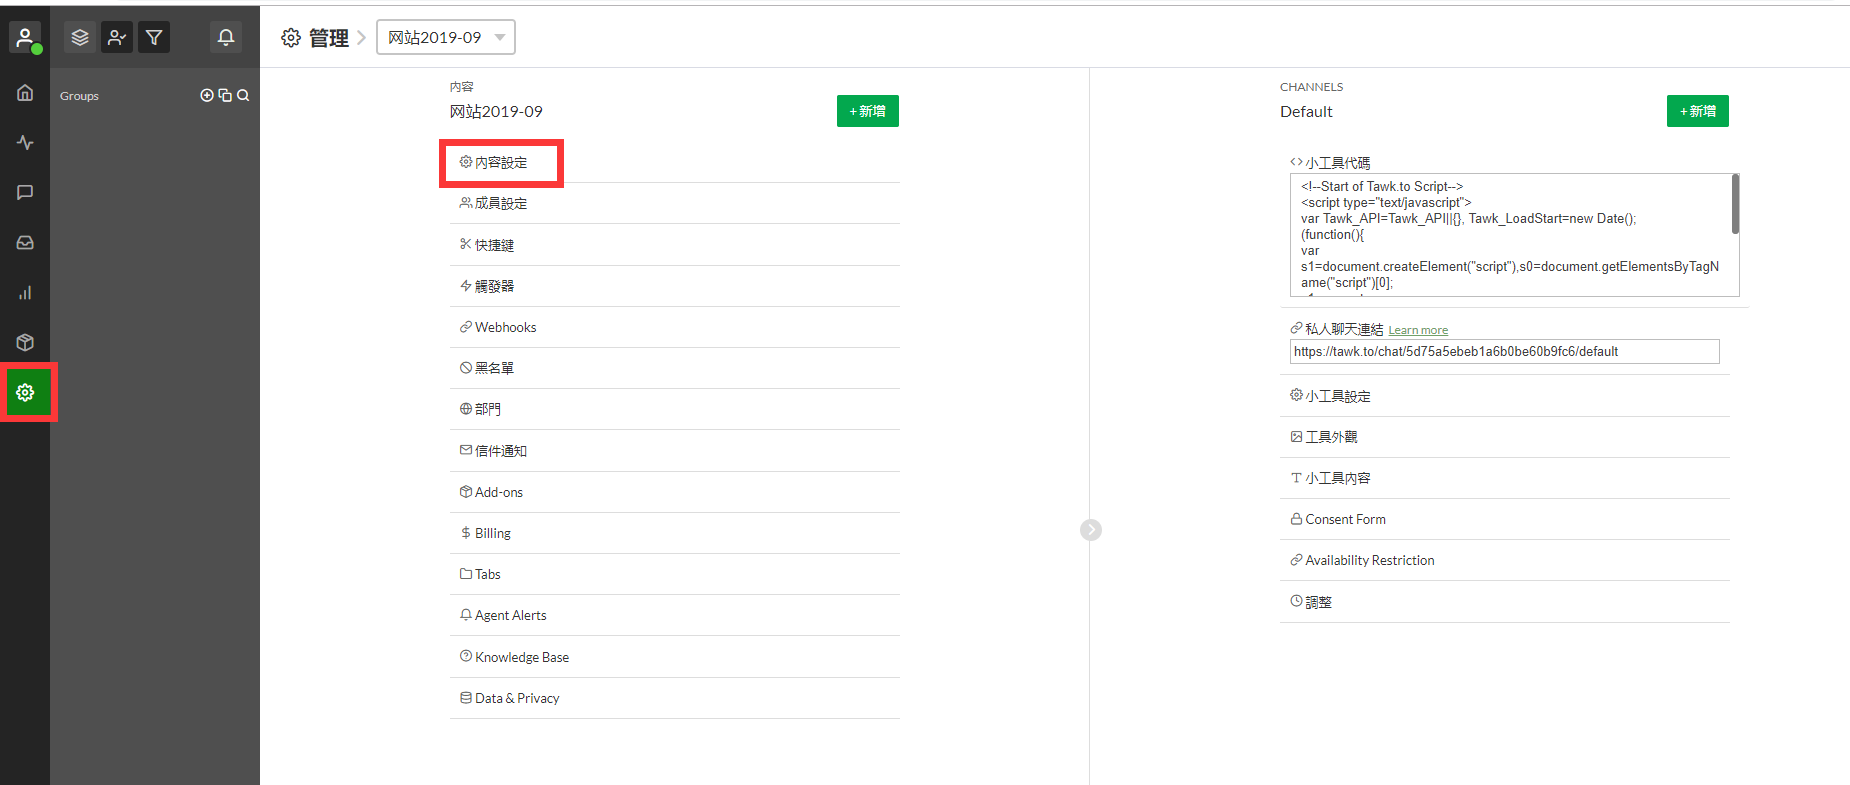Click the green 新增 button under CHANNELS
Screen dimensions: 1850x785
1697,111
